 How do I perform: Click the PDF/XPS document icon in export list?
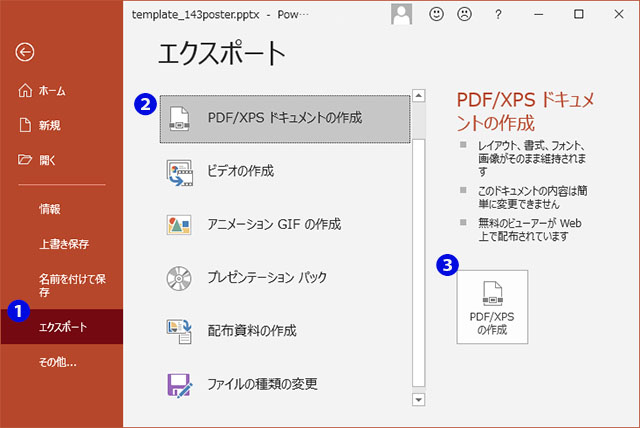click(179, 118)
